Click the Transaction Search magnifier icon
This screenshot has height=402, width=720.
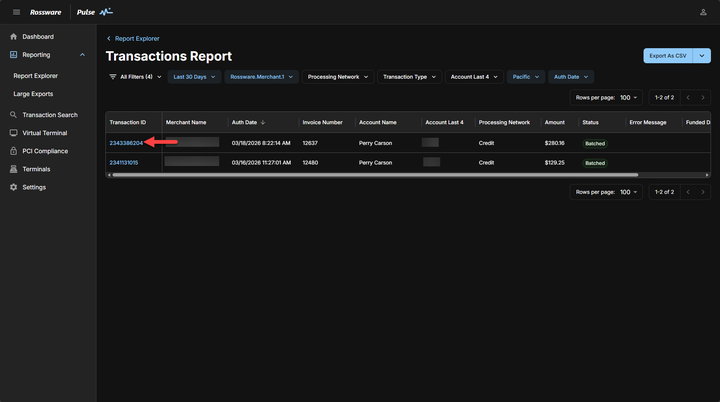(x=13, y=115)
